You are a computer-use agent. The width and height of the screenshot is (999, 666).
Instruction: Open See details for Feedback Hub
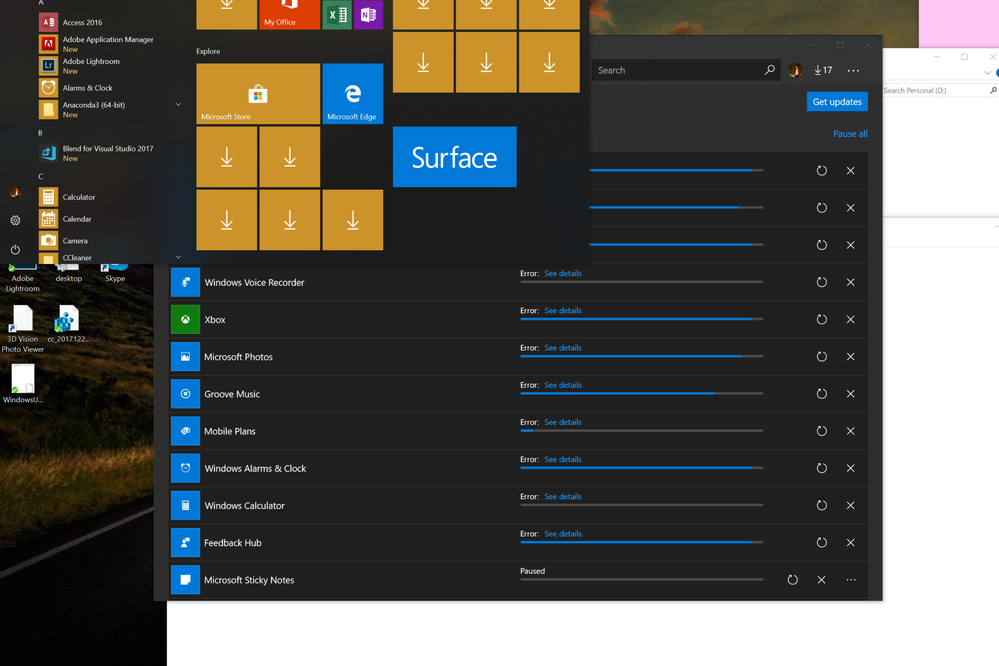coord(563,534)
